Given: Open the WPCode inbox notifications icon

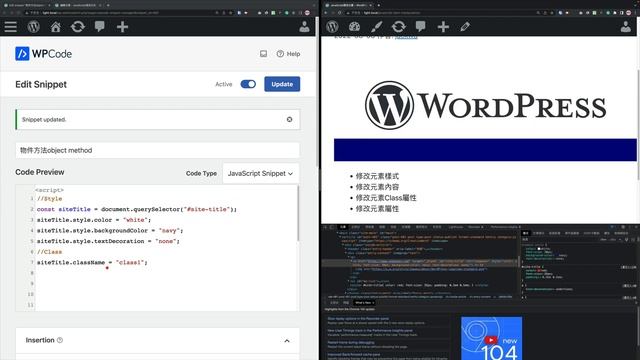Looking at the screenshot, I should coord(264,53).
